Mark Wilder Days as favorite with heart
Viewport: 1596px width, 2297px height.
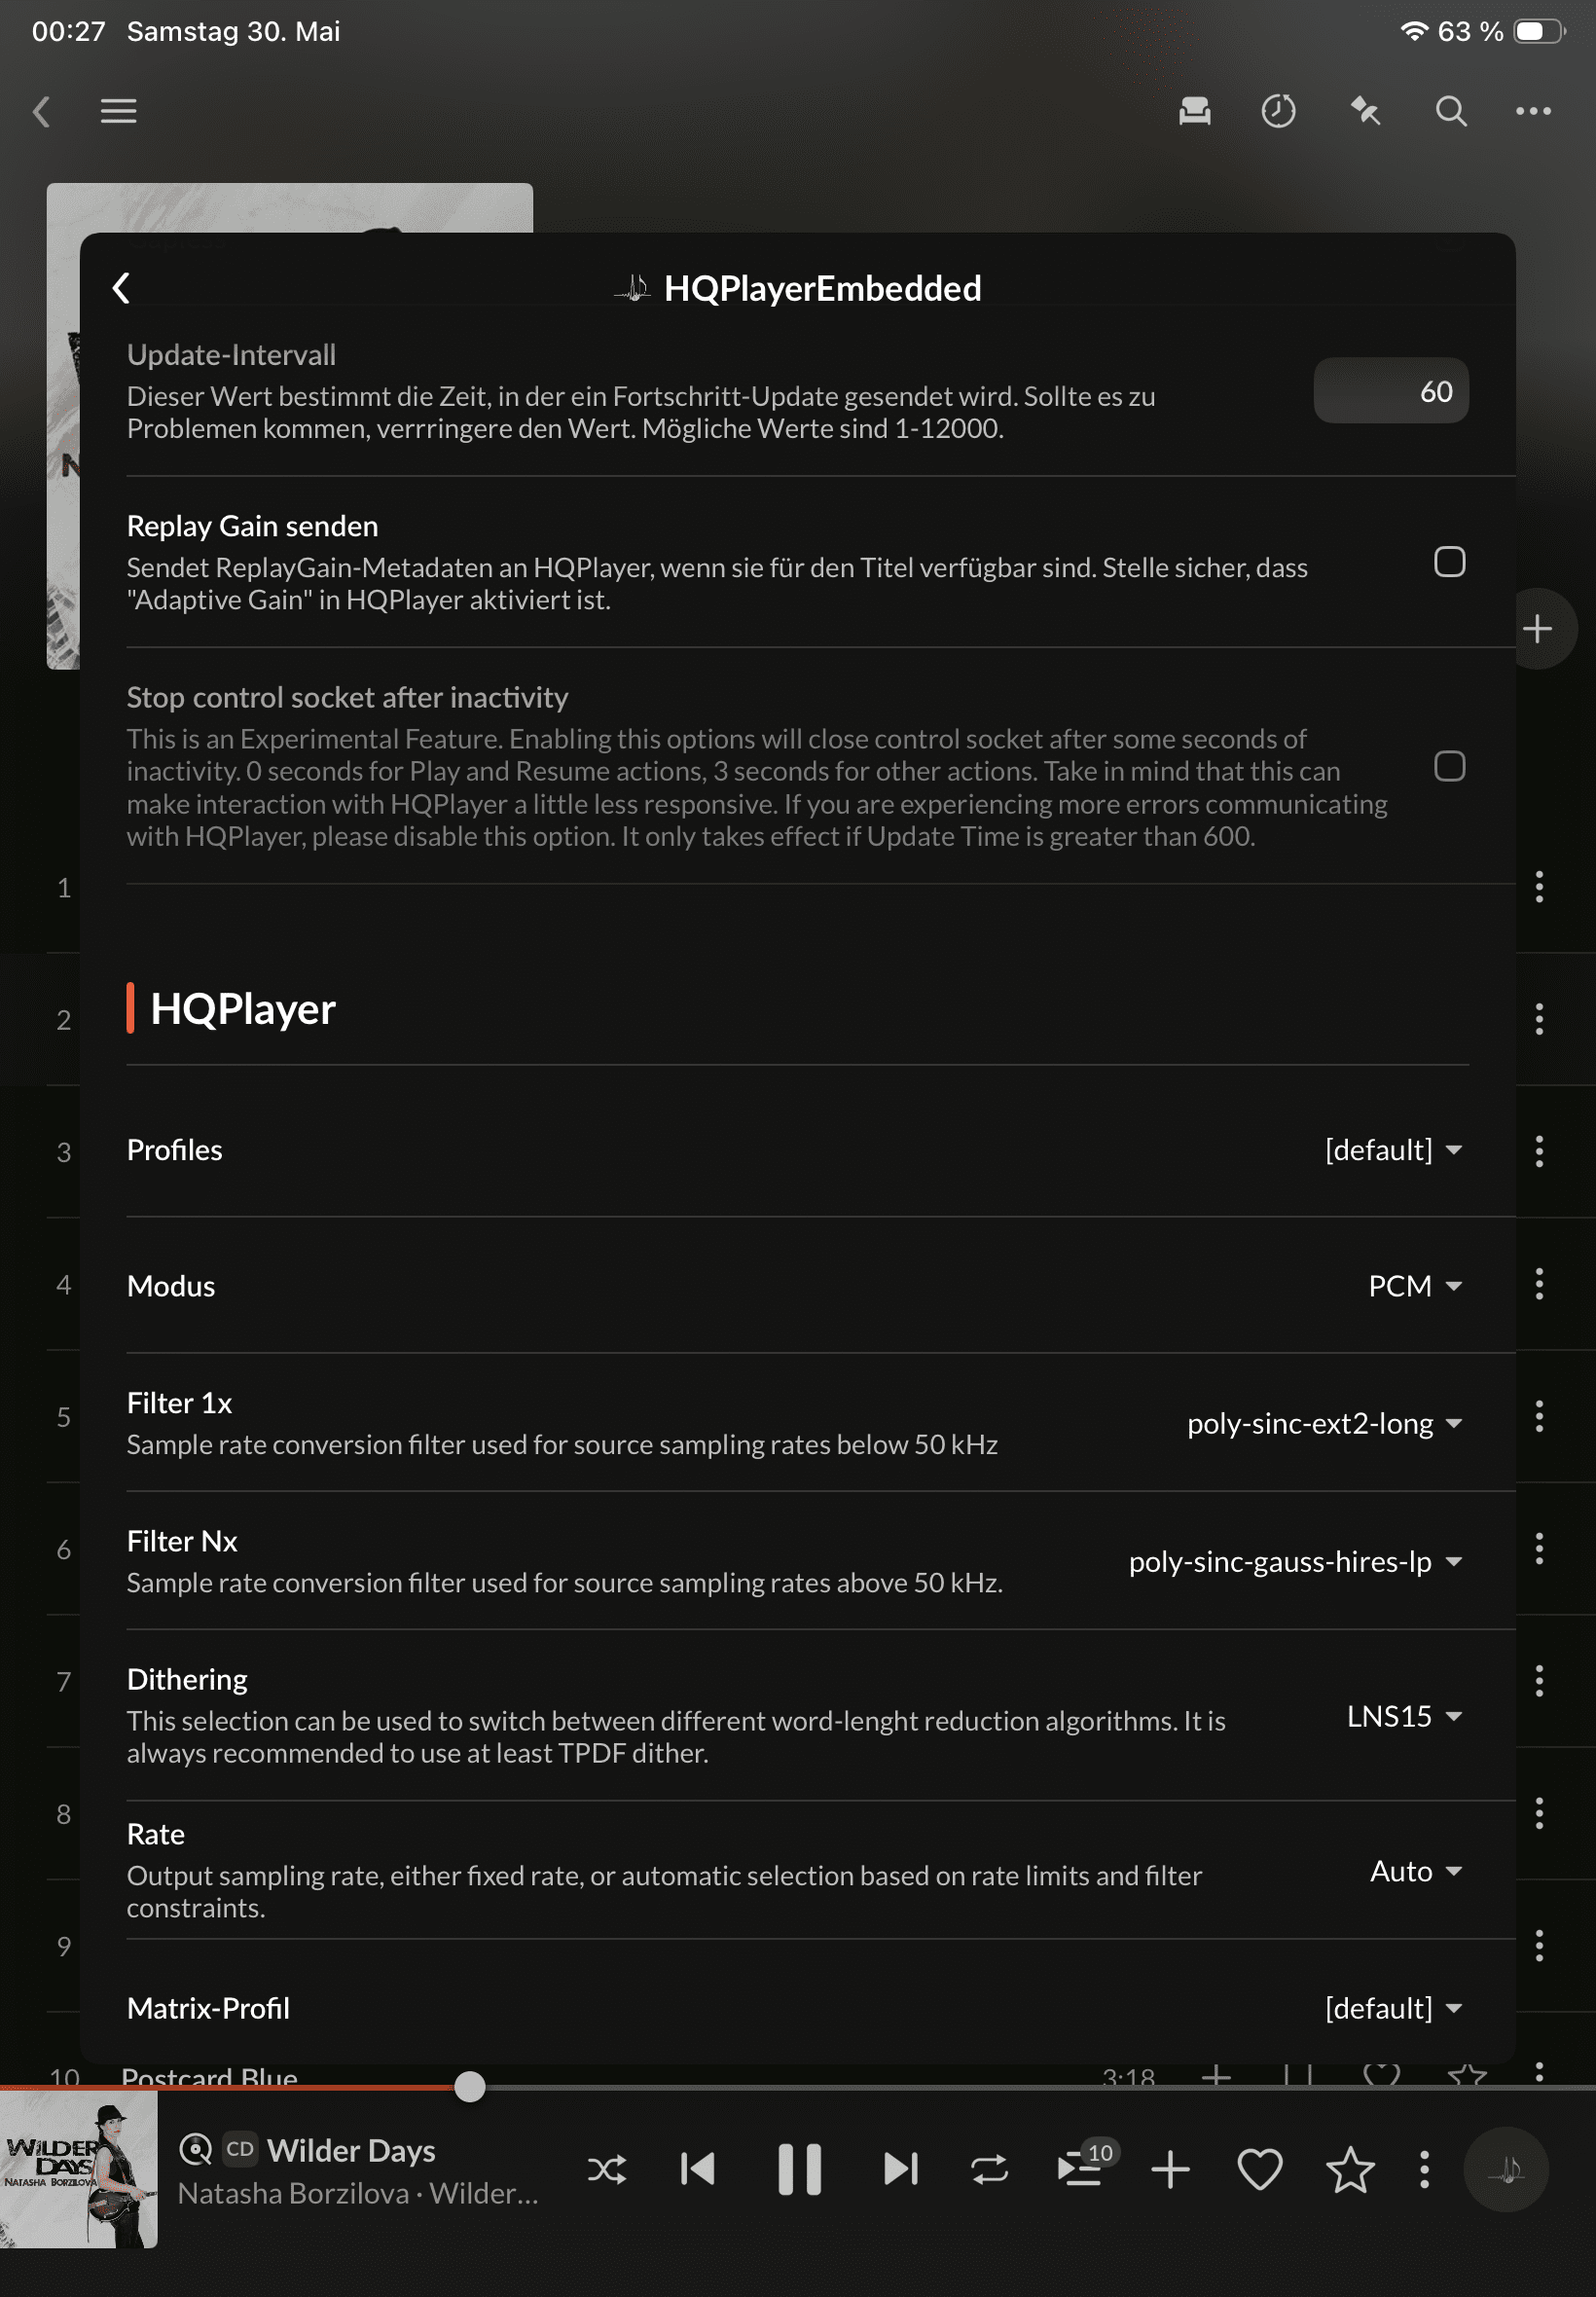pos(1260,2169)
